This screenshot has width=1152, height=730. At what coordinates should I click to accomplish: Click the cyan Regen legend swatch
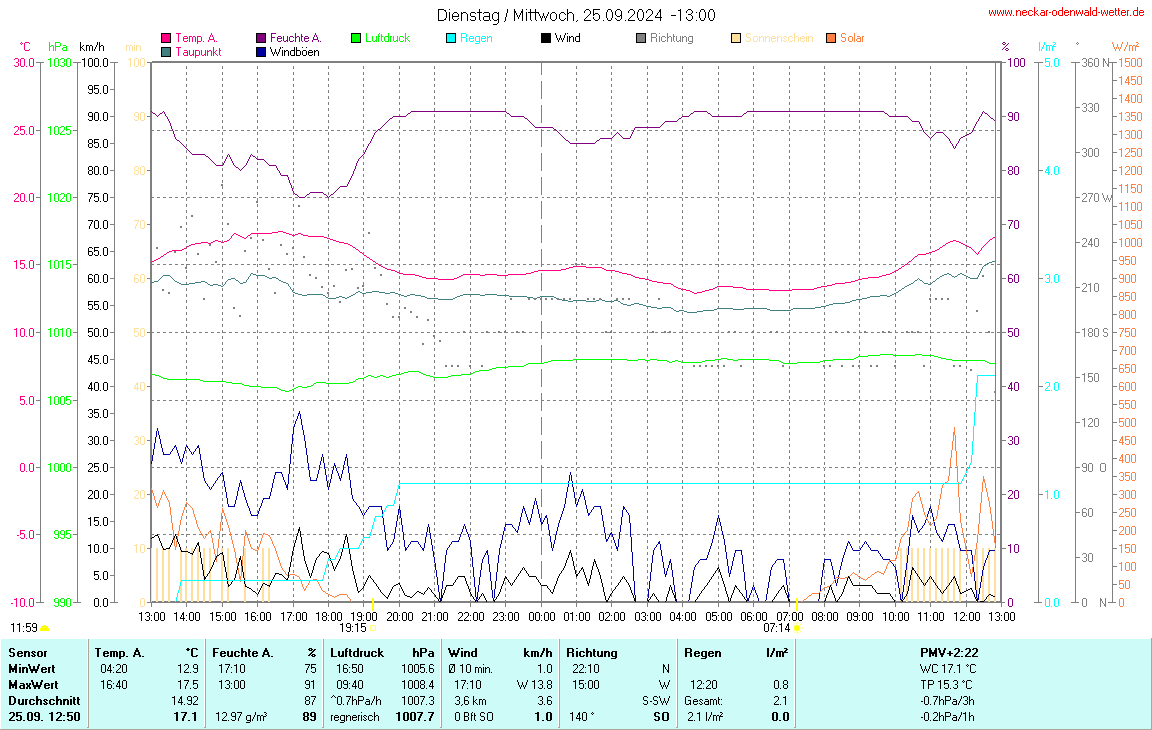coord(451,39)
